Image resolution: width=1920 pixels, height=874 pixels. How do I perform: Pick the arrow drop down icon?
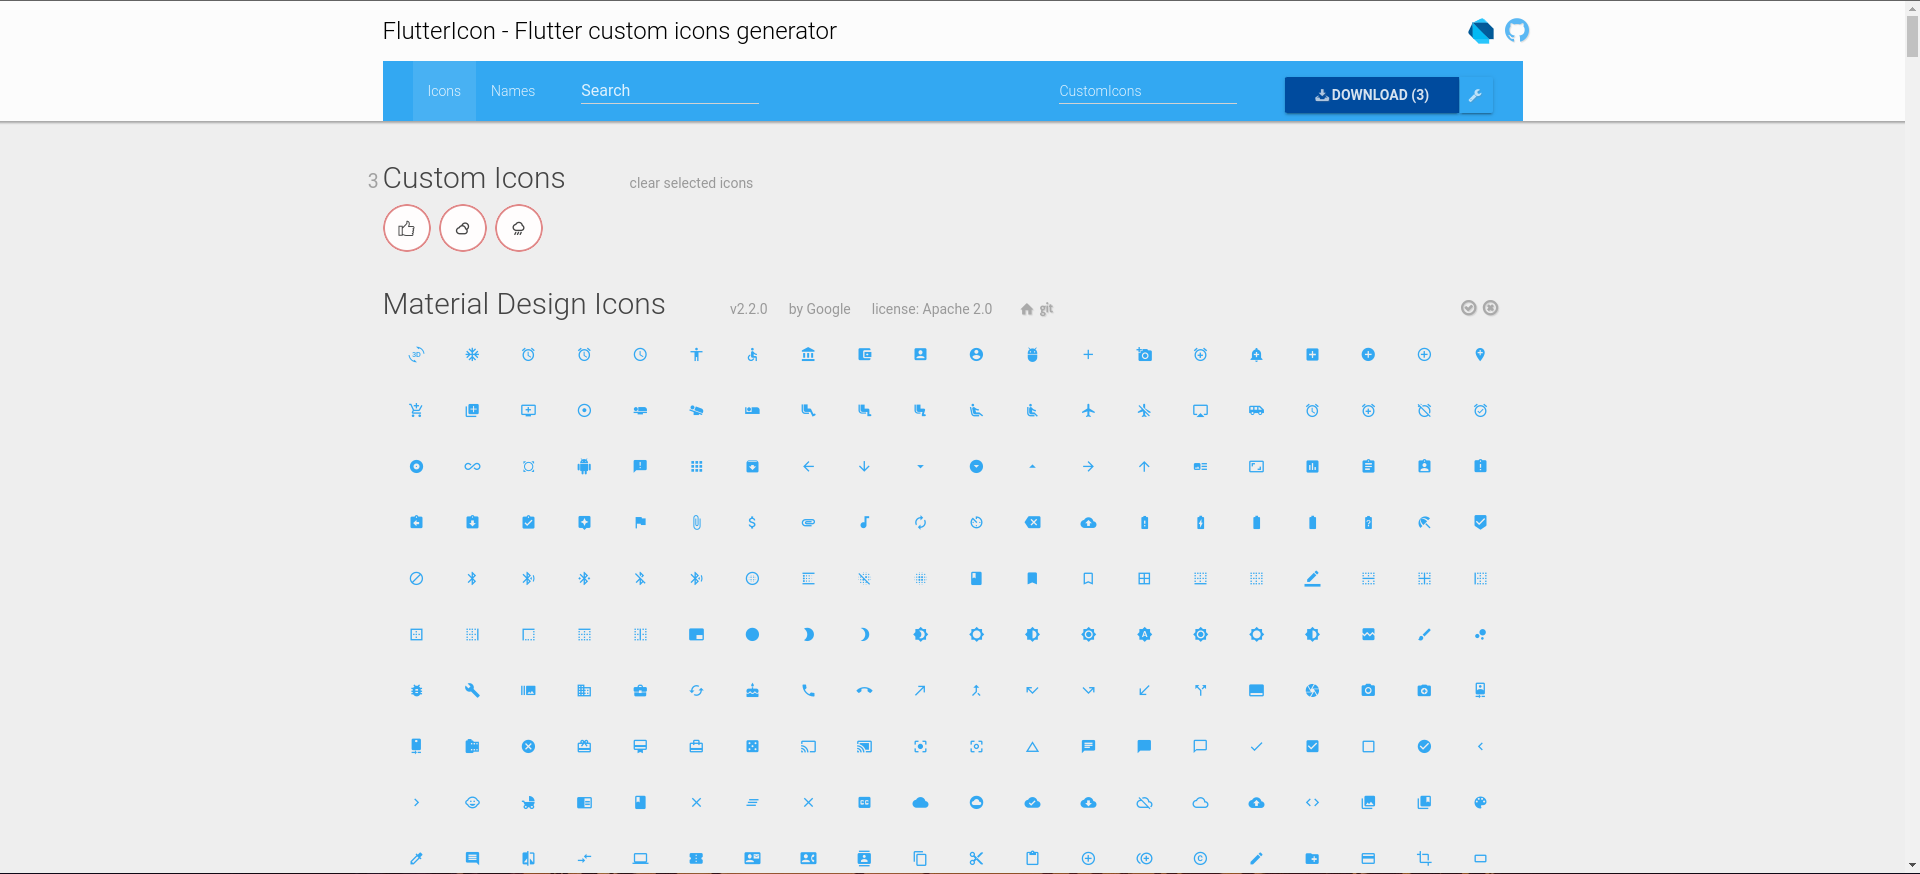pyautogui.click(x=920, y=467)
